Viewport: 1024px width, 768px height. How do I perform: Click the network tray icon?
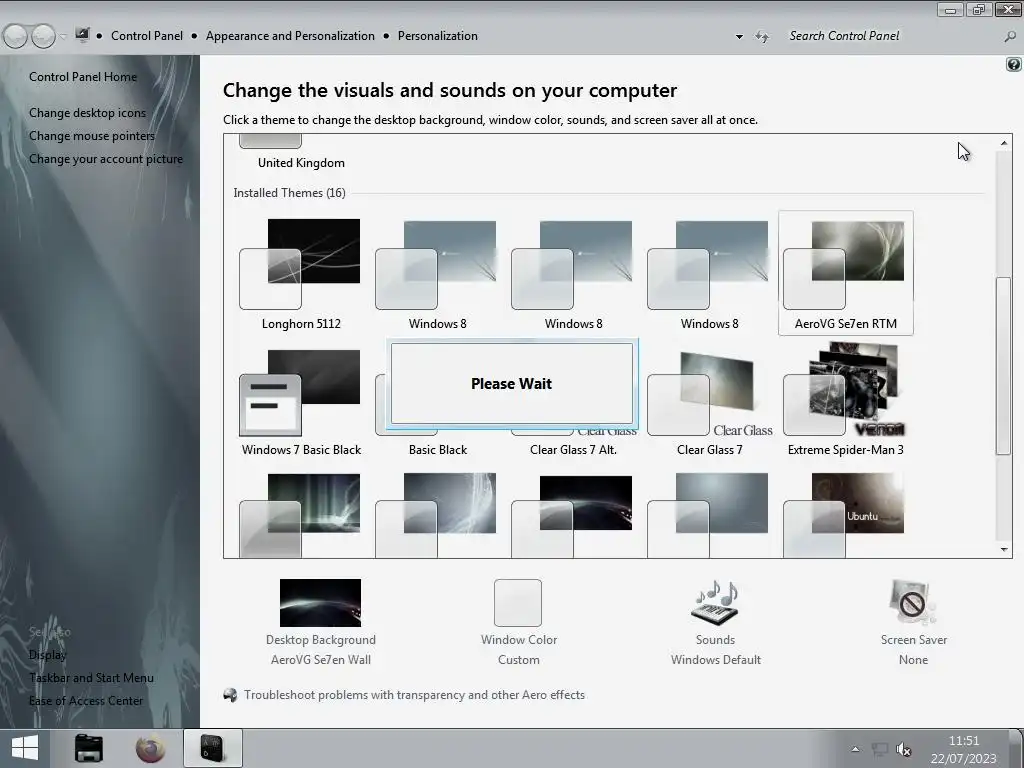tap(880, 749)
